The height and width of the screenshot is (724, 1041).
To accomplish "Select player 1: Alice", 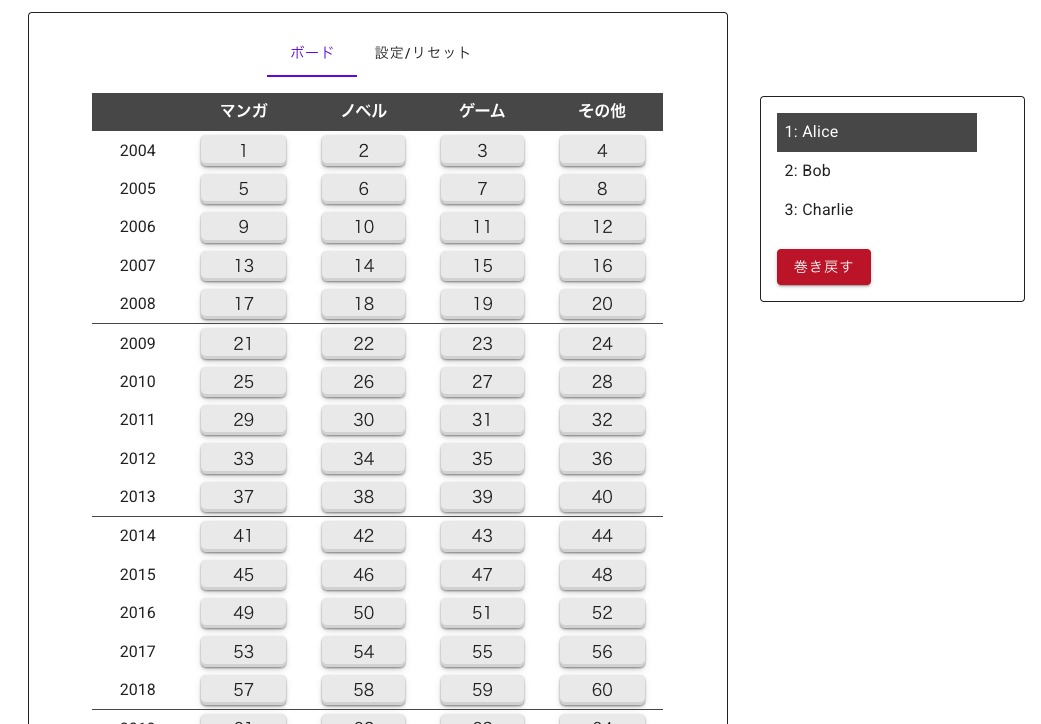I will pos(876,132).
